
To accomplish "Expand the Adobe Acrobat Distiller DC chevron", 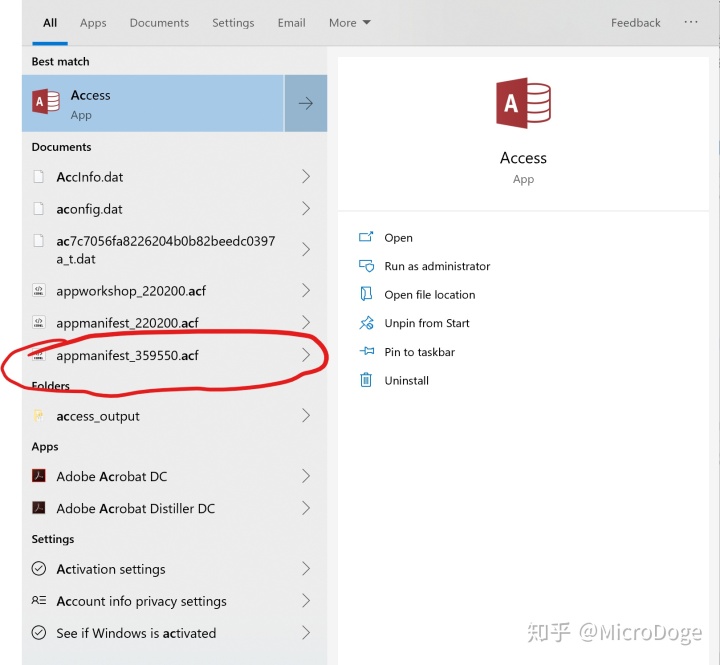I will [x=306, y=508].
